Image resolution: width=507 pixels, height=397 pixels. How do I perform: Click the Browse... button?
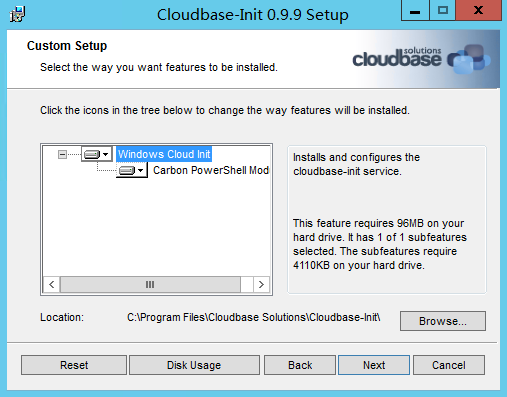click(443, 321)
